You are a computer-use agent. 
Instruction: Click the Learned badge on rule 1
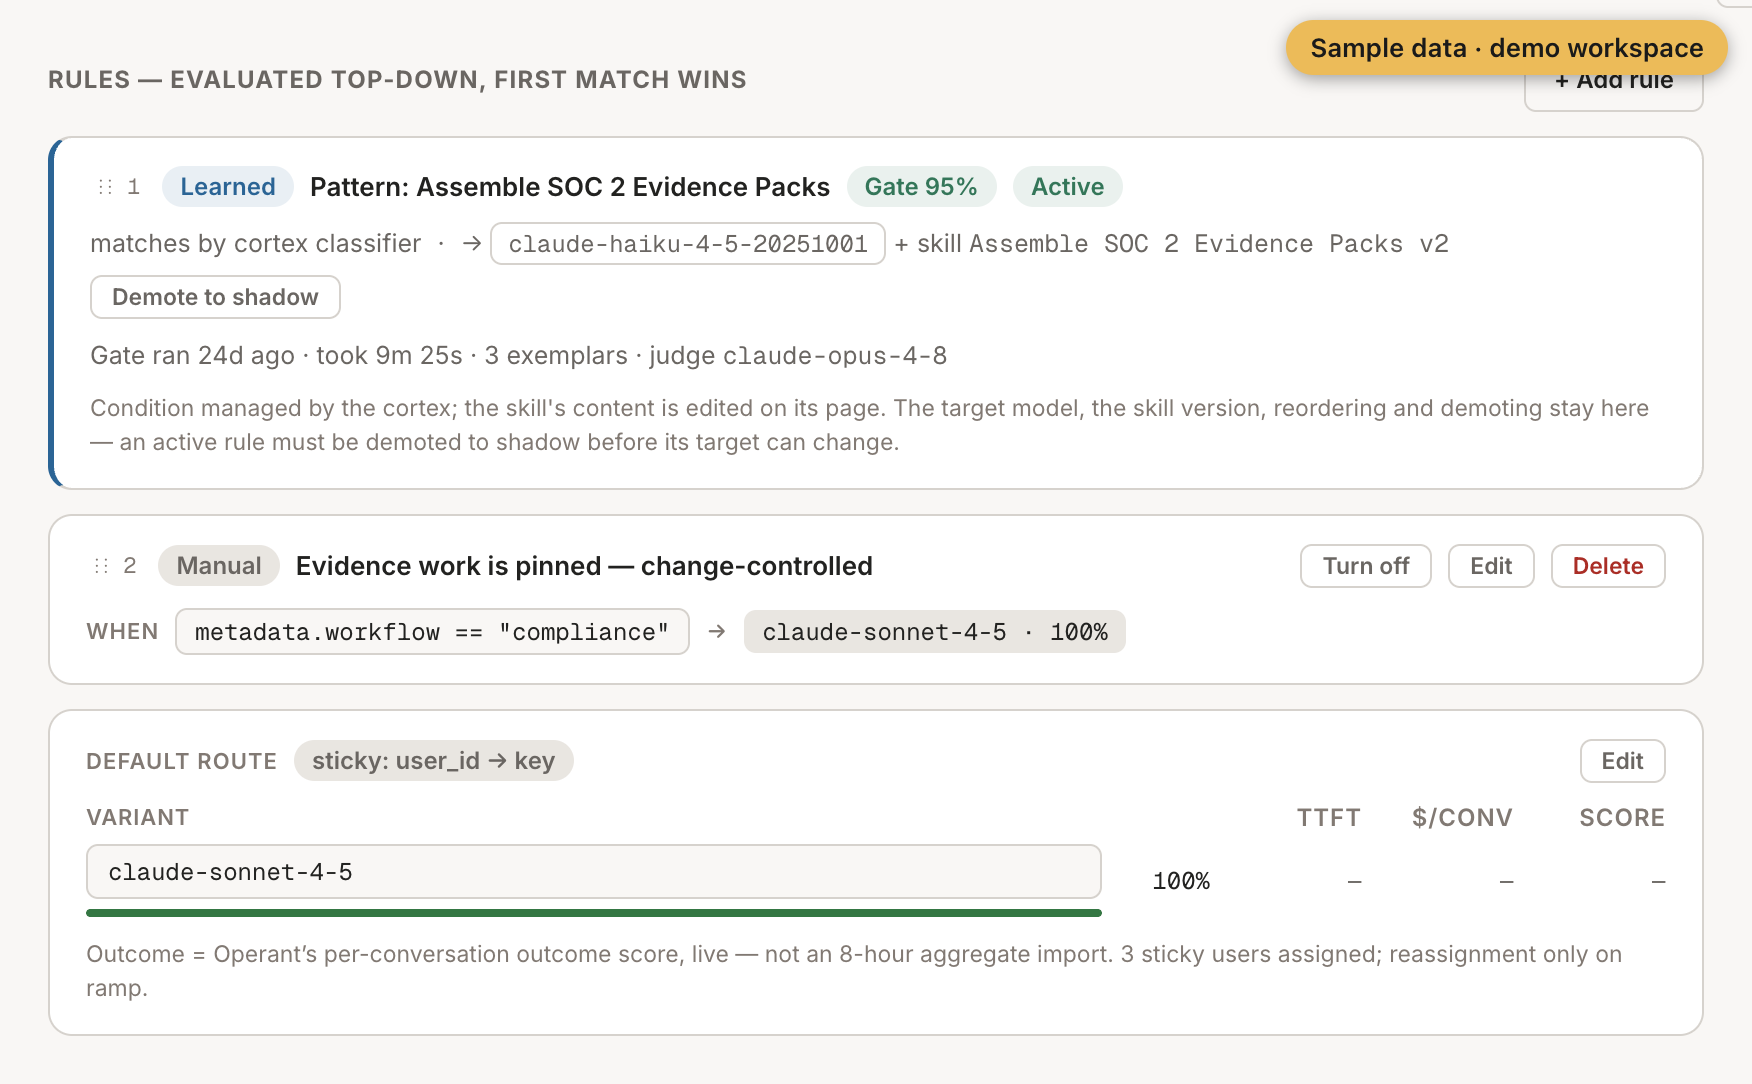pos(228,187)
